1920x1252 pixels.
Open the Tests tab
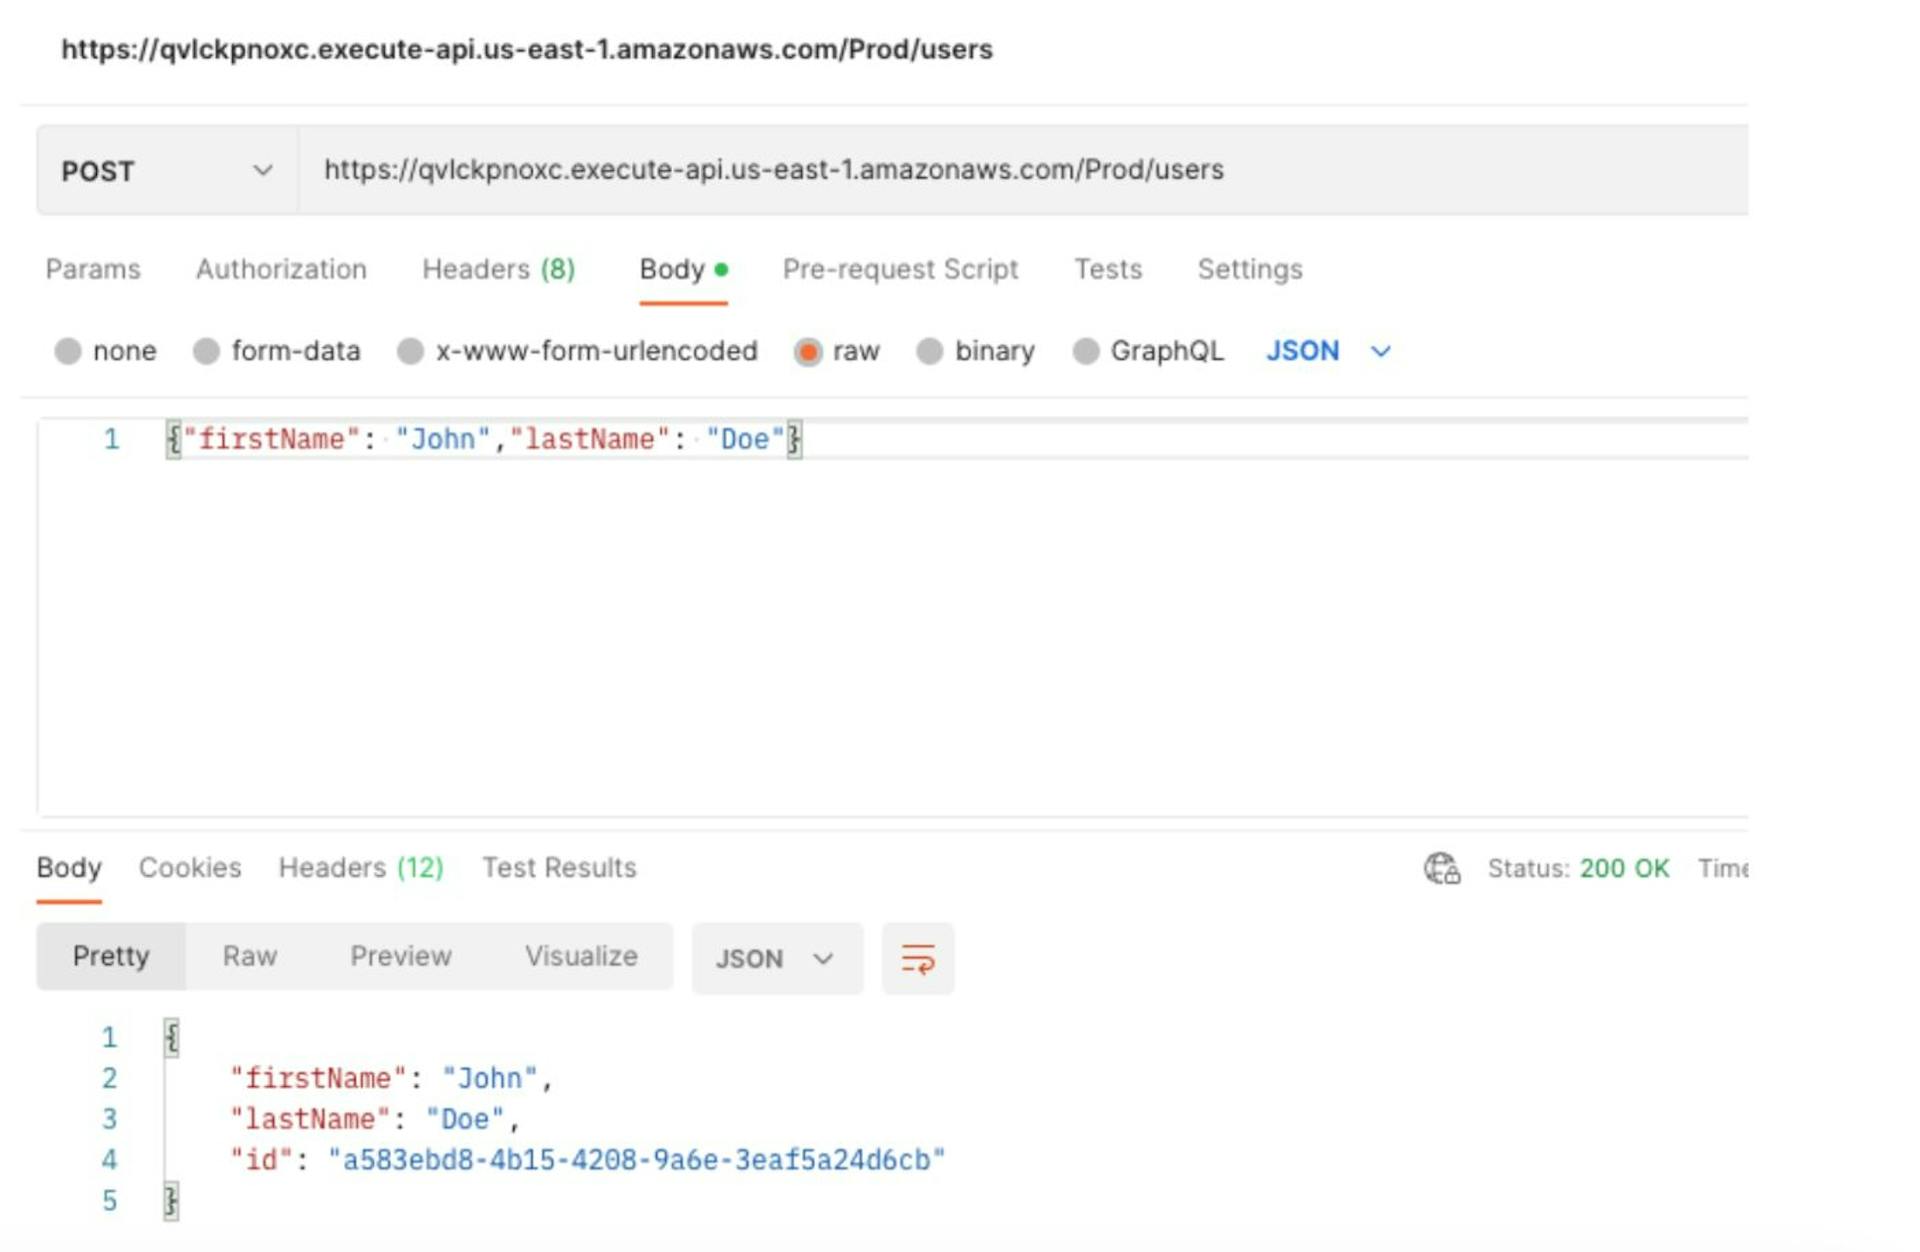tap(1107, 269)
